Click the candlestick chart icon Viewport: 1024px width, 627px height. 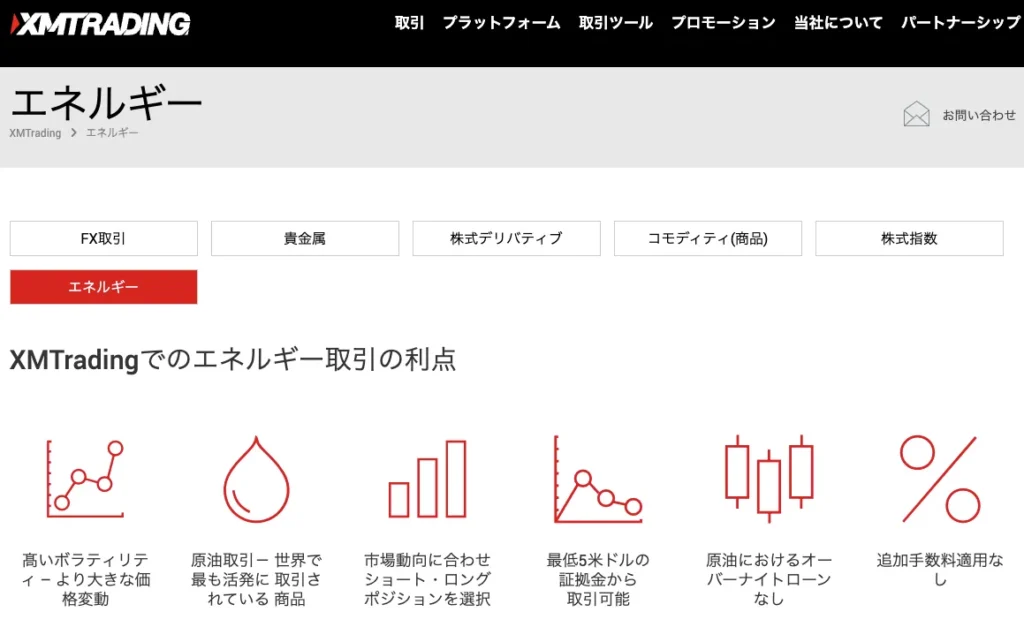pyautogui.click(x=769, y=479)
